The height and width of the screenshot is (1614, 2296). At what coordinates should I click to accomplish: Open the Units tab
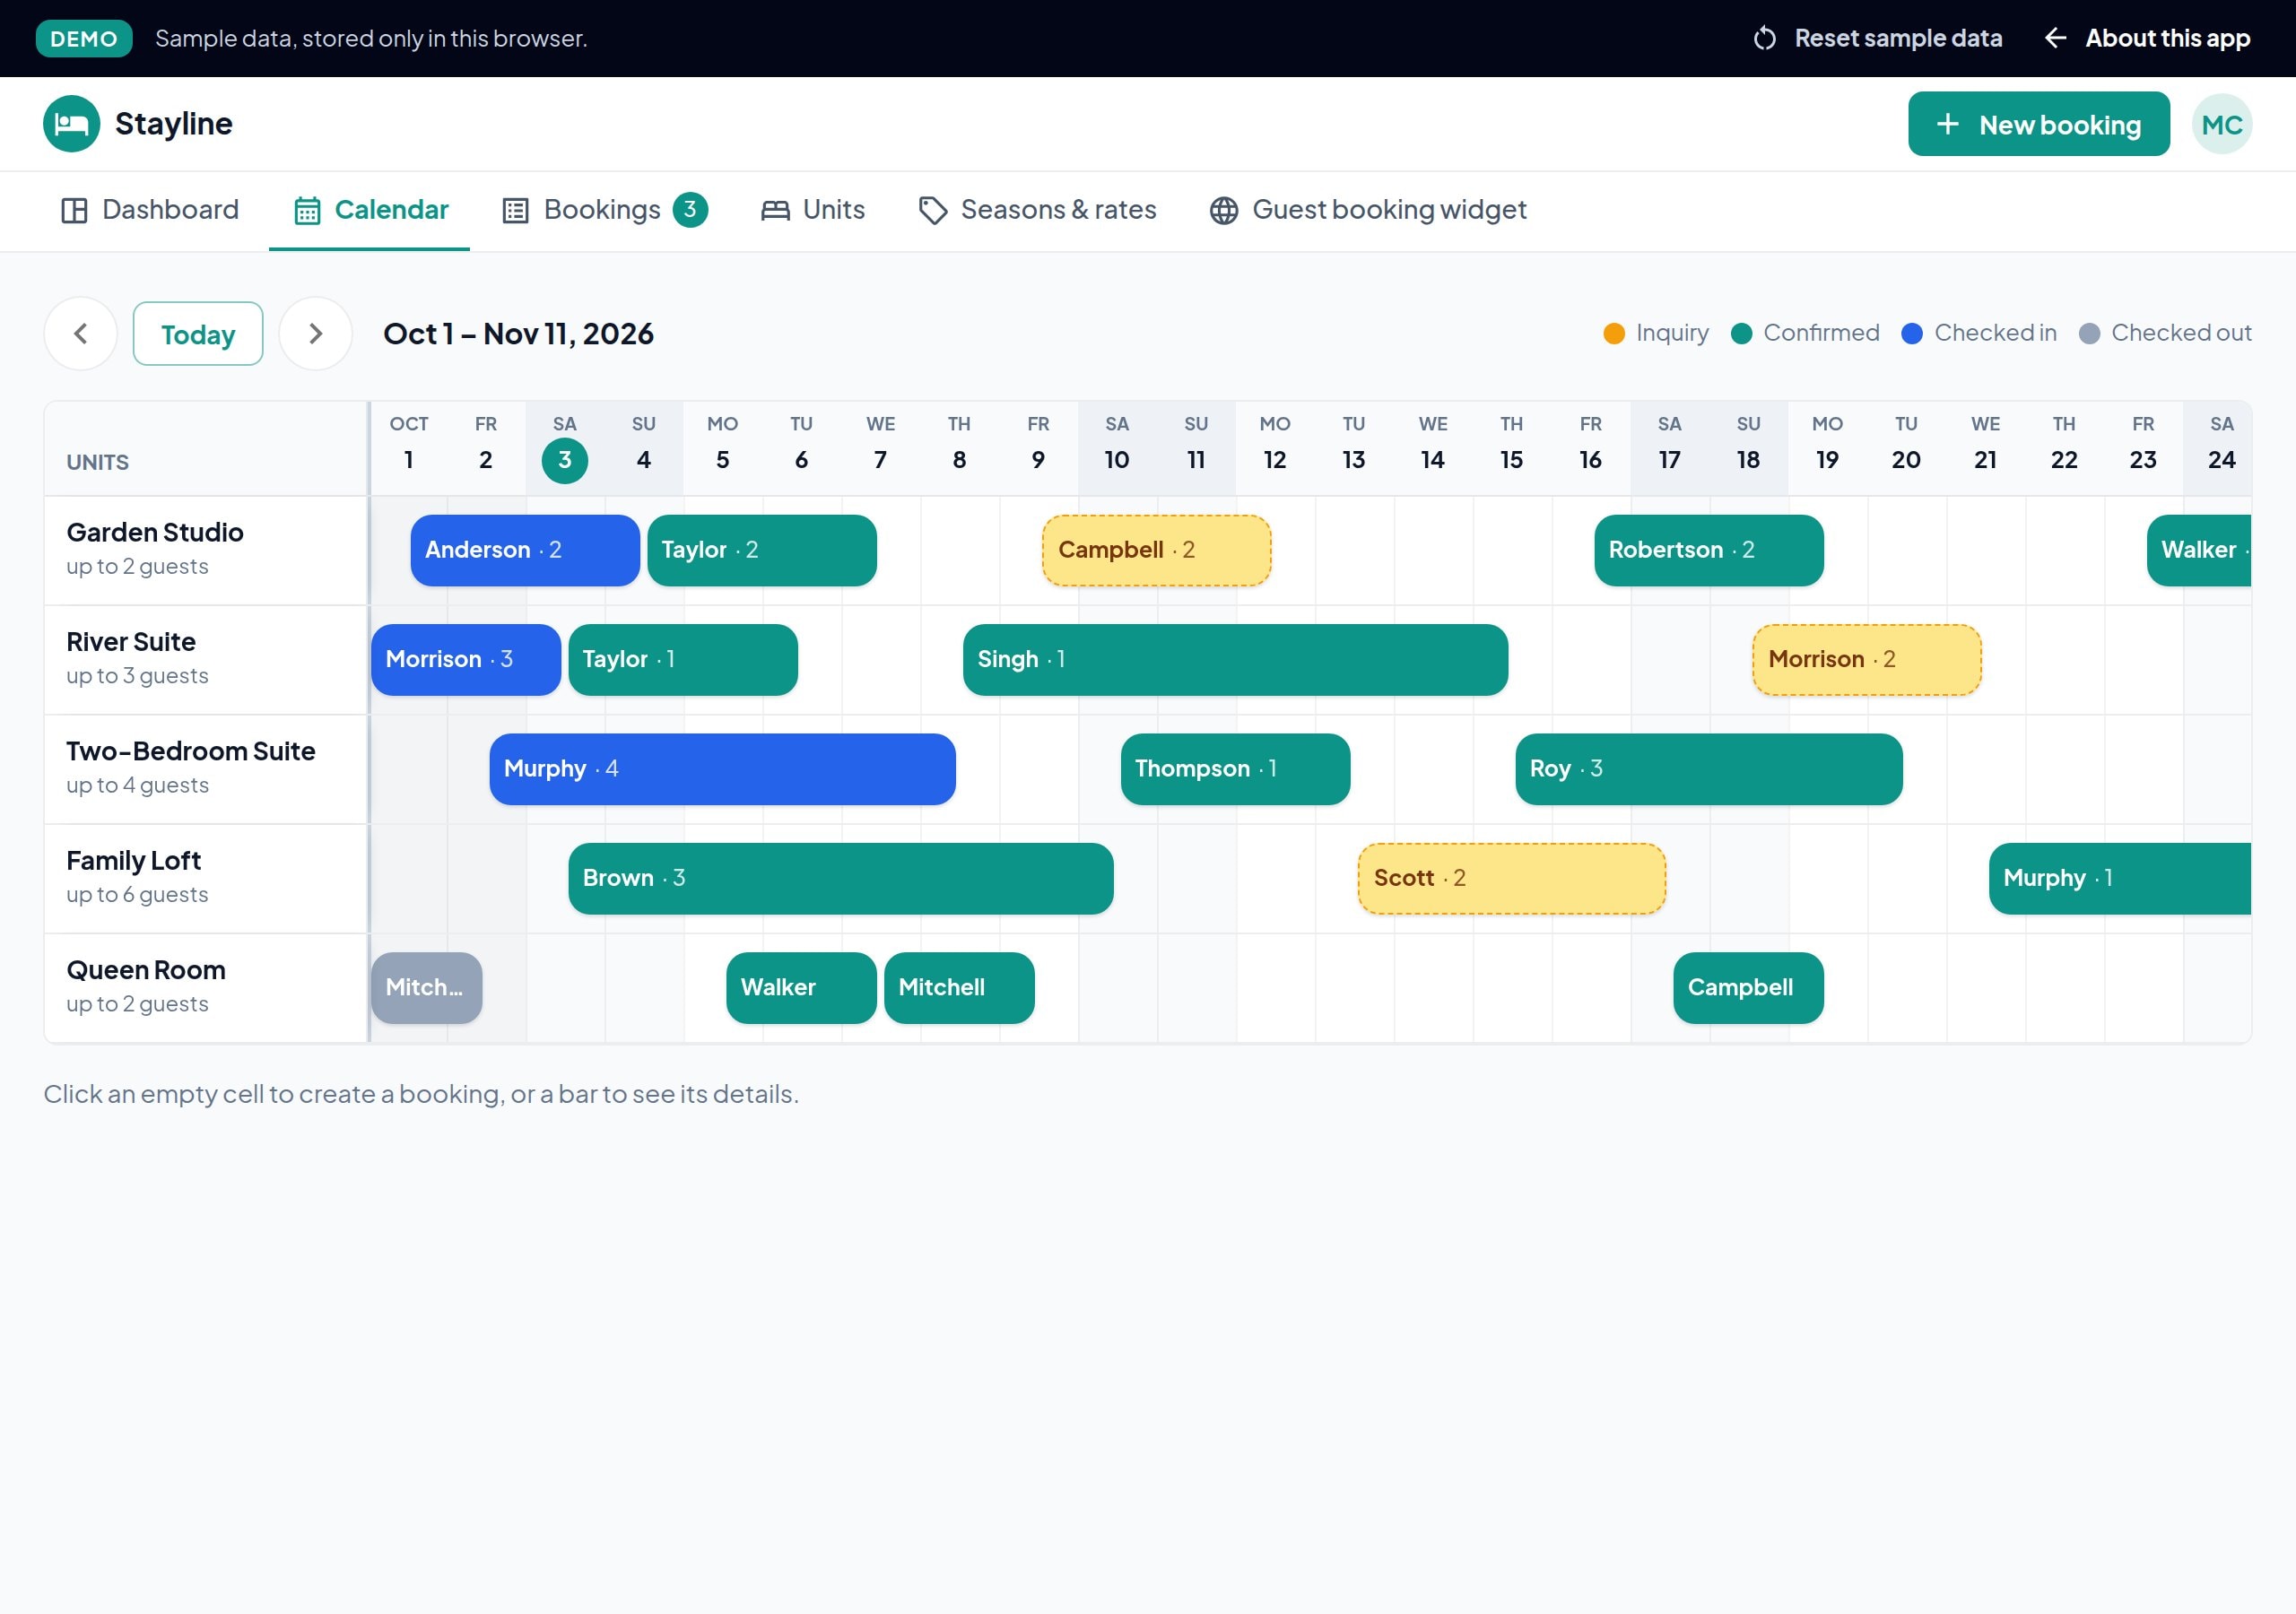(813, 211)
